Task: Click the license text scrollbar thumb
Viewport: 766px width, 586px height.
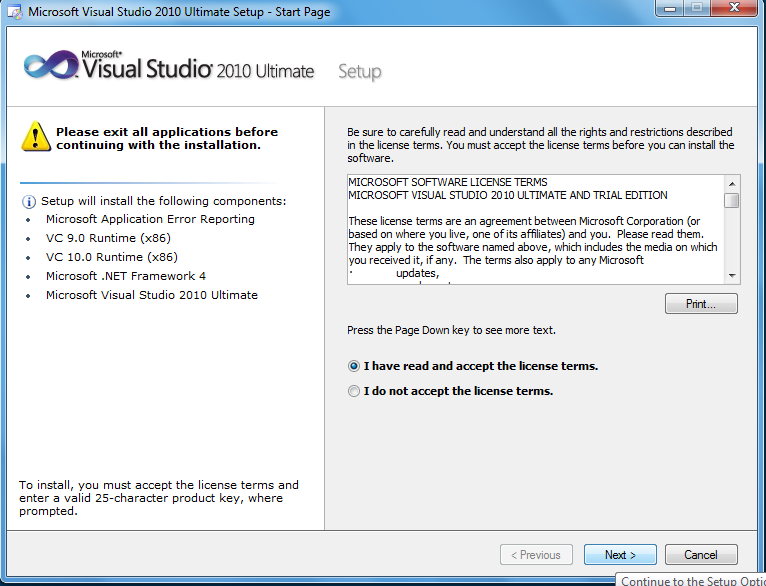Action: click(x=732, y=201)
